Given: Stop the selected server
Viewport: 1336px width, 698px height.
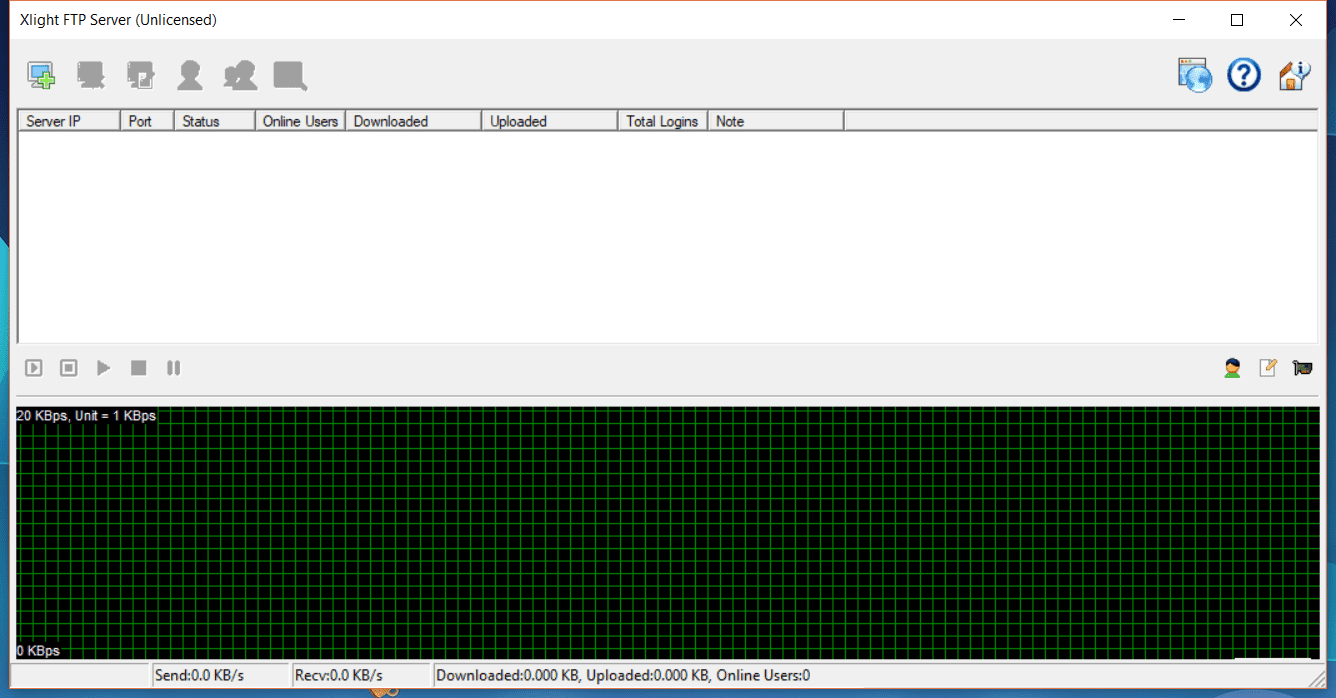Looking at the screenshot, I should [138, 368].
